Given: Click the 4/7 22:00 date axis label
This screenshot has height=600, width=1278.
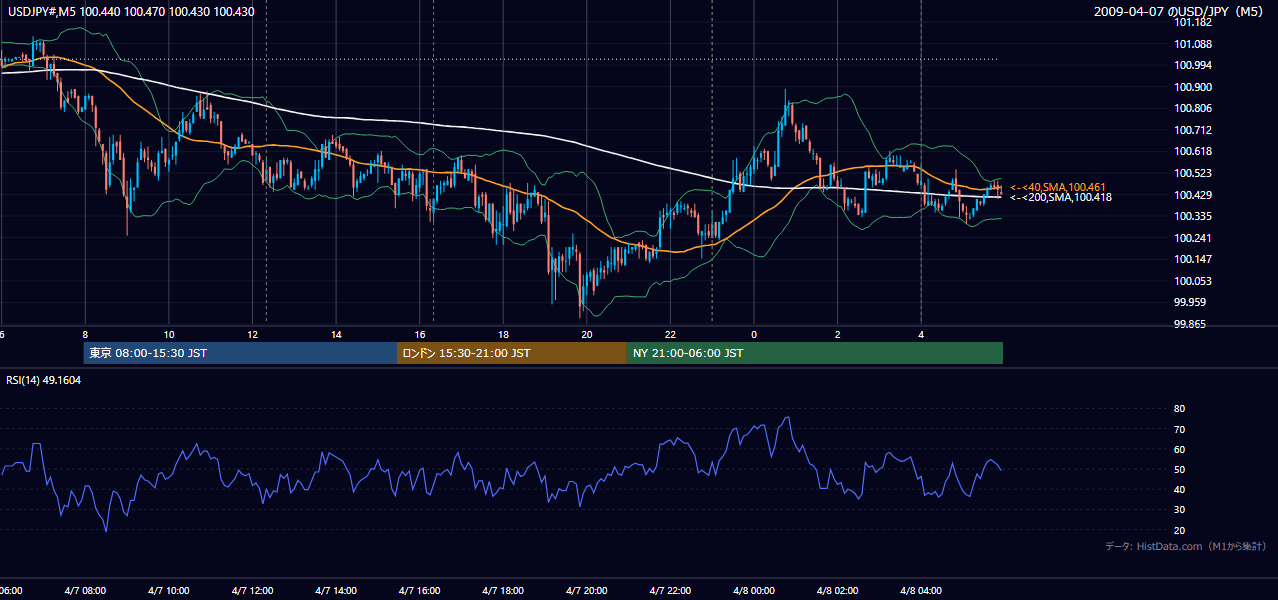Looking at the screenshot, I should pos(670,591).
